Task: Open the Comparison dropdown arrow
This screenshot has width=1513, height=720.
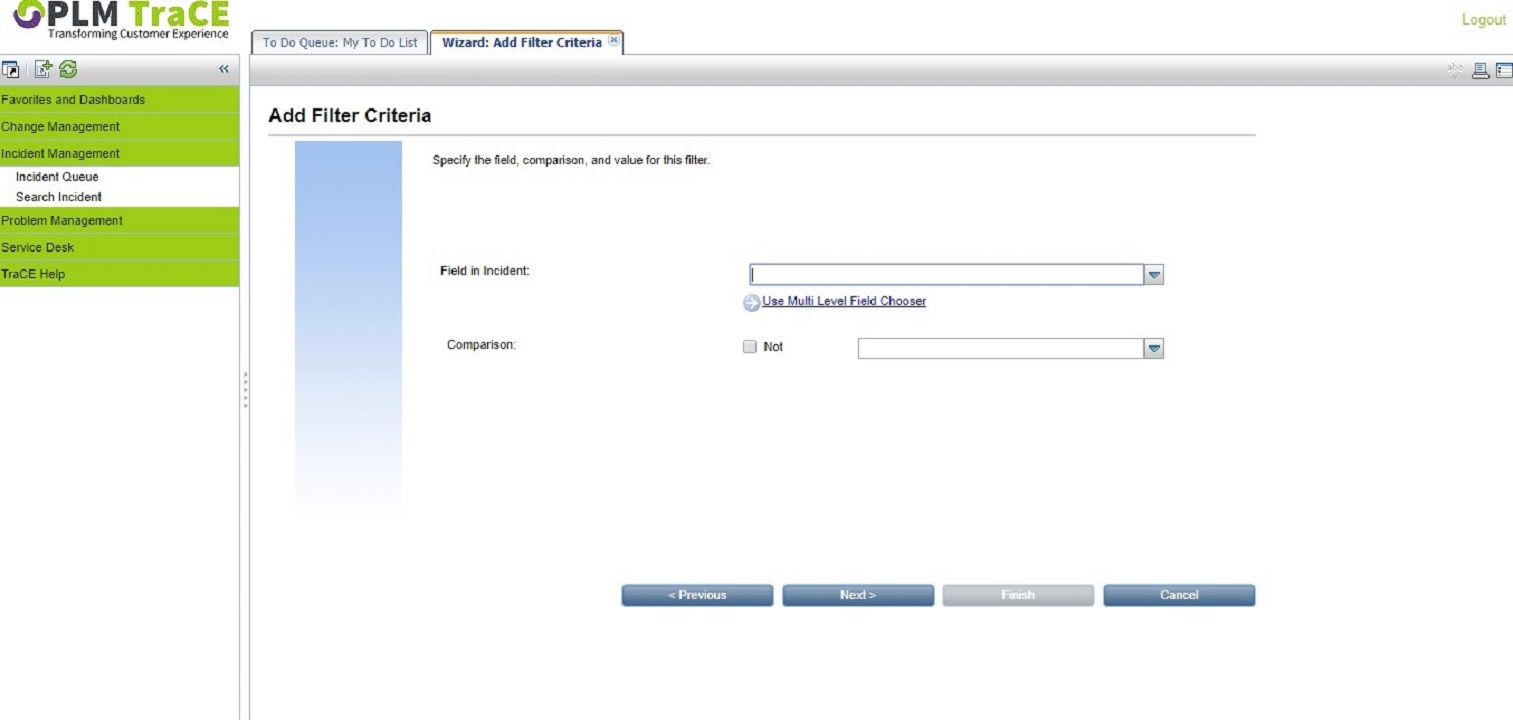Action: [x=1154, y=348]
